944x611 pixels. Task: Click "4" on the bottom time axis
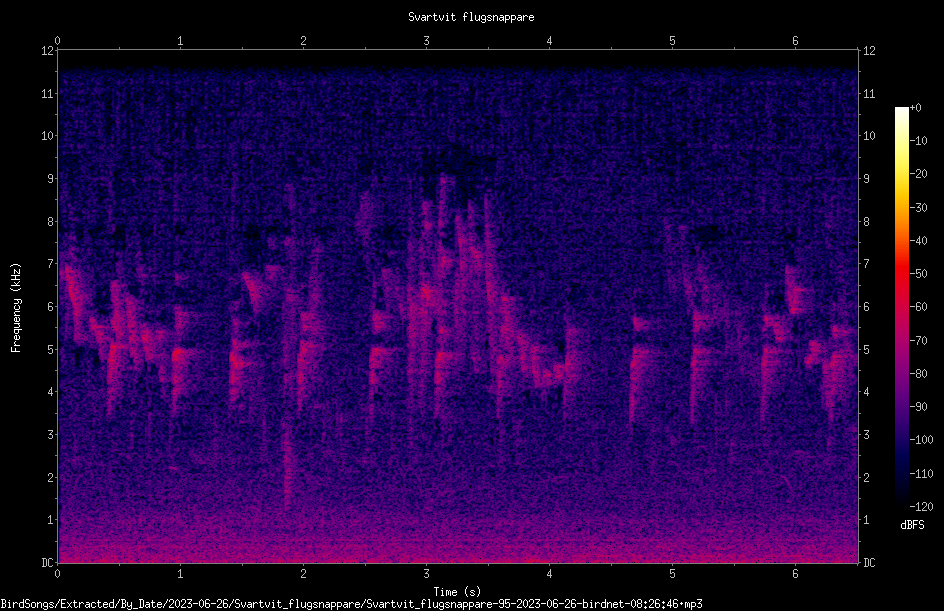[x=549, y=574]
